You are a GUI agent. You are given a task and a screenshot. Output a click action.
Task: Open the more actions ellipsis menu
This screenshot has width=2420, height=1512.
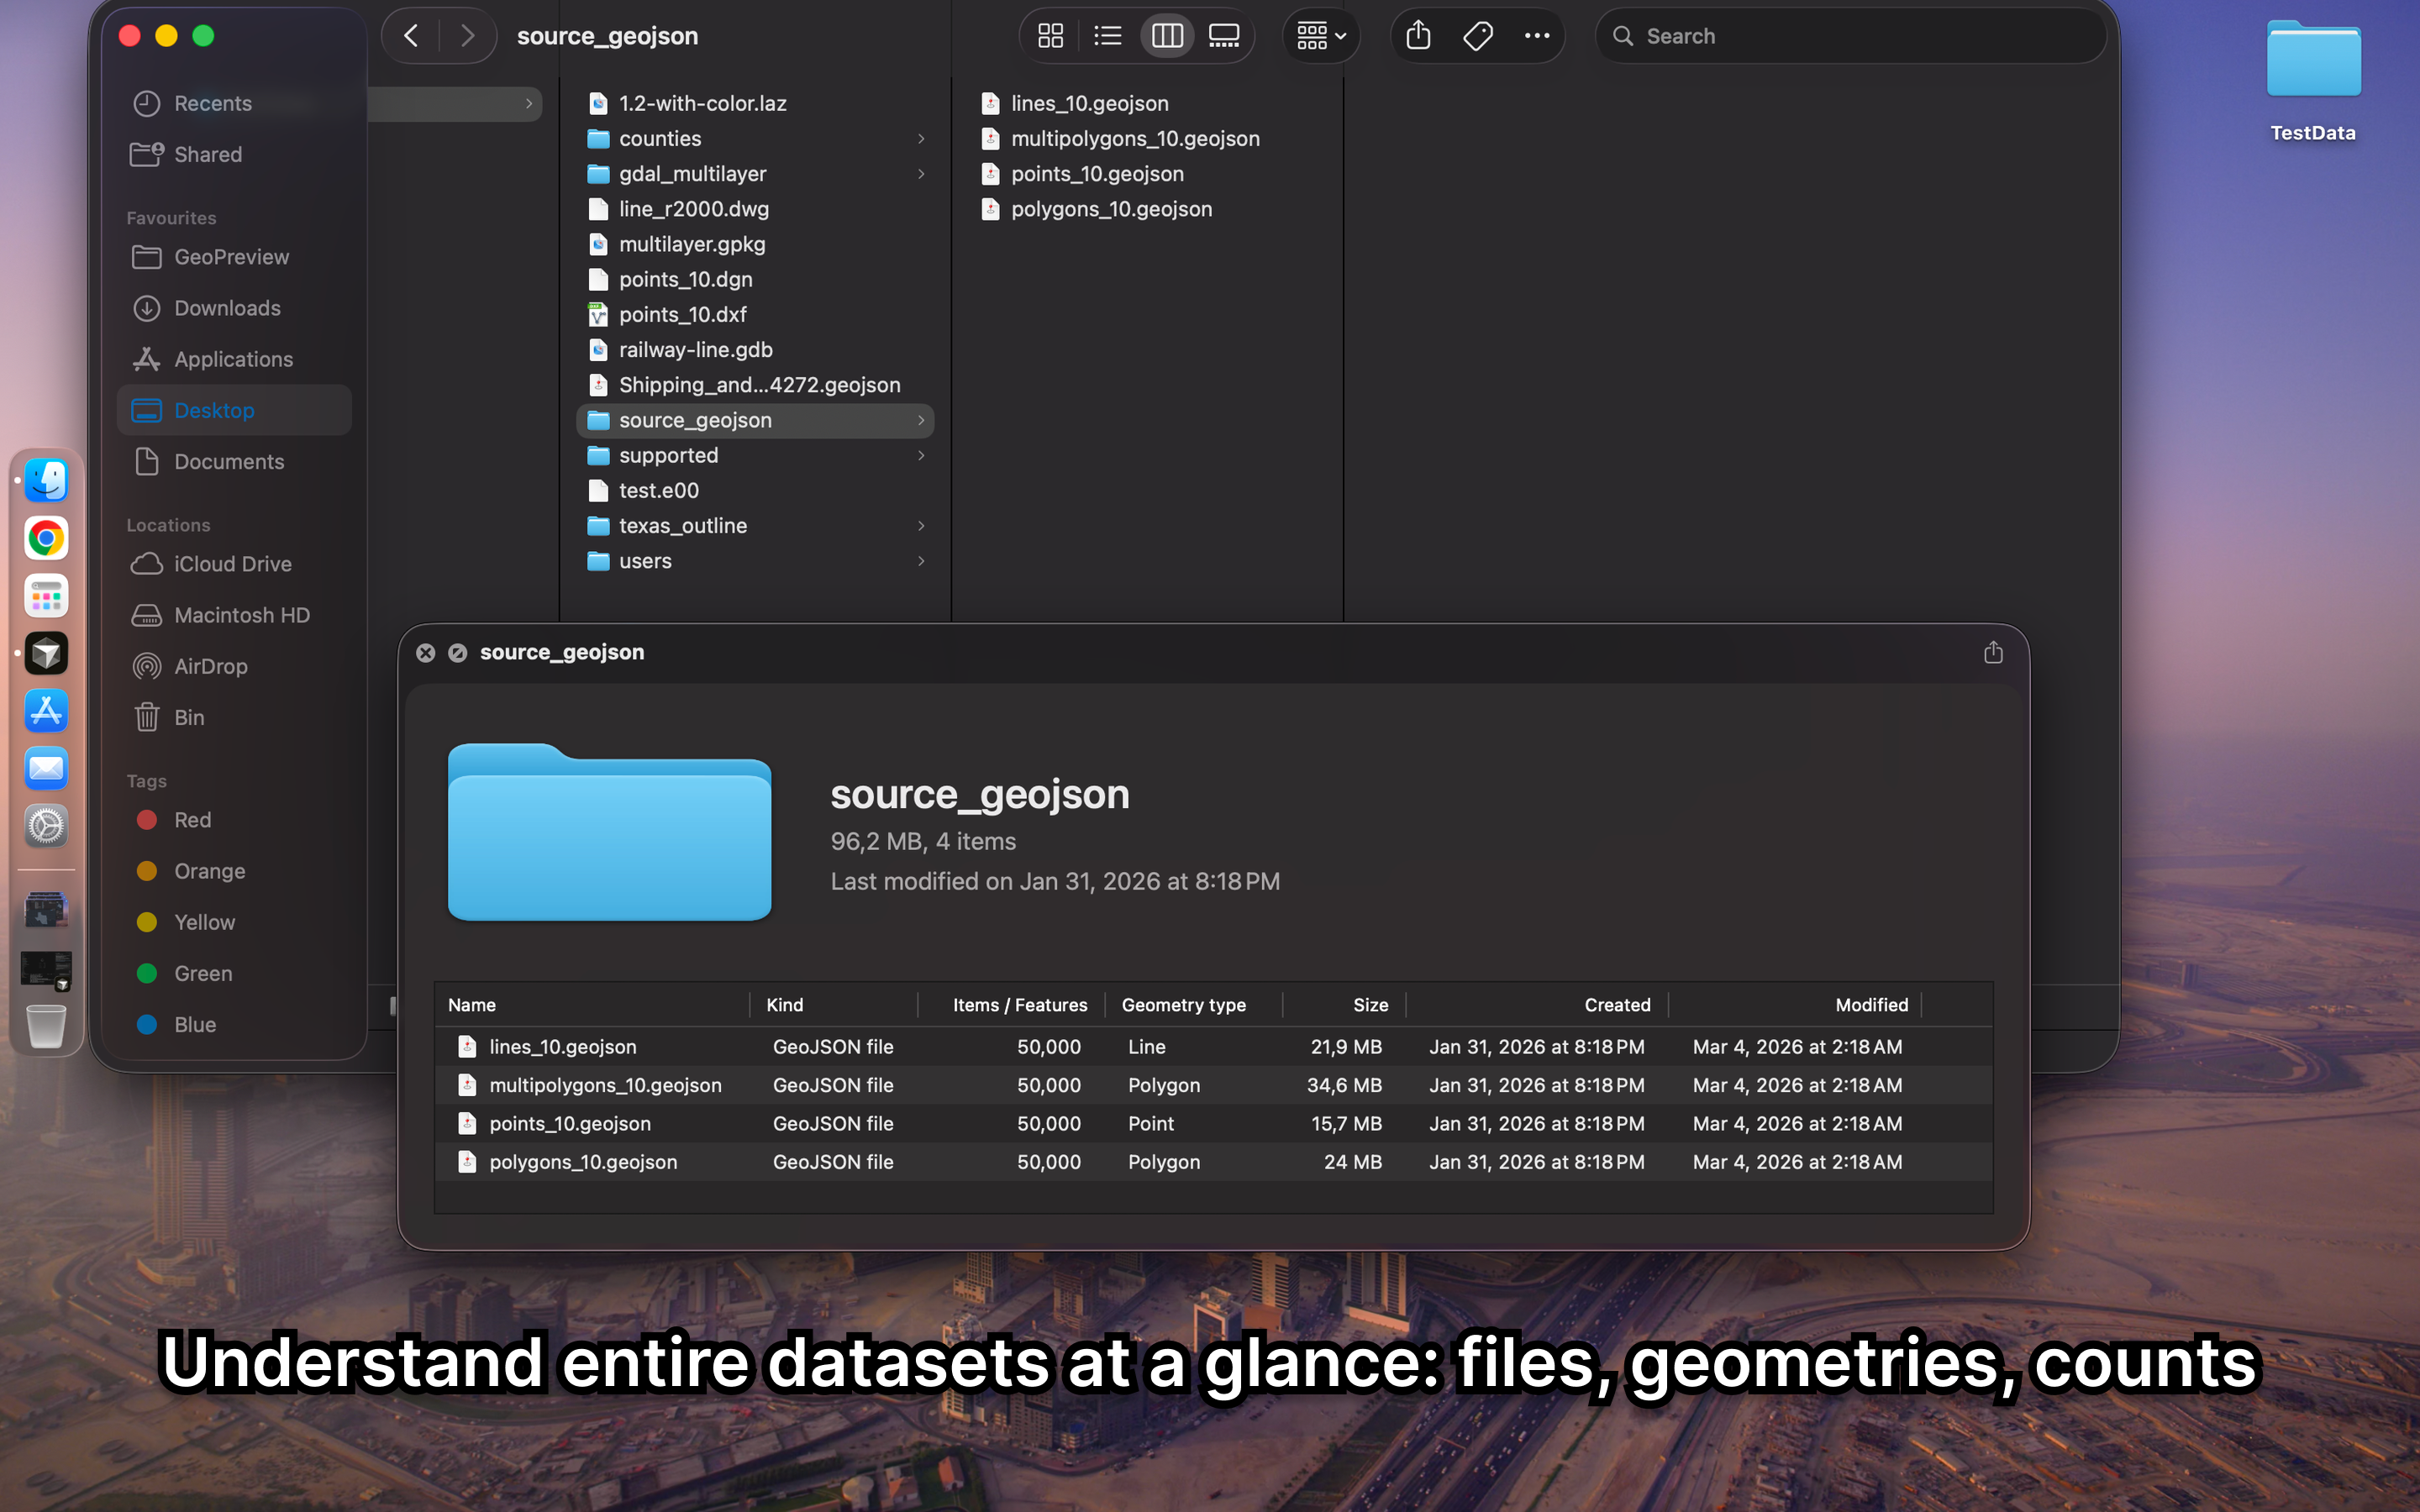pyautogui.click(x=1536, y=36)
